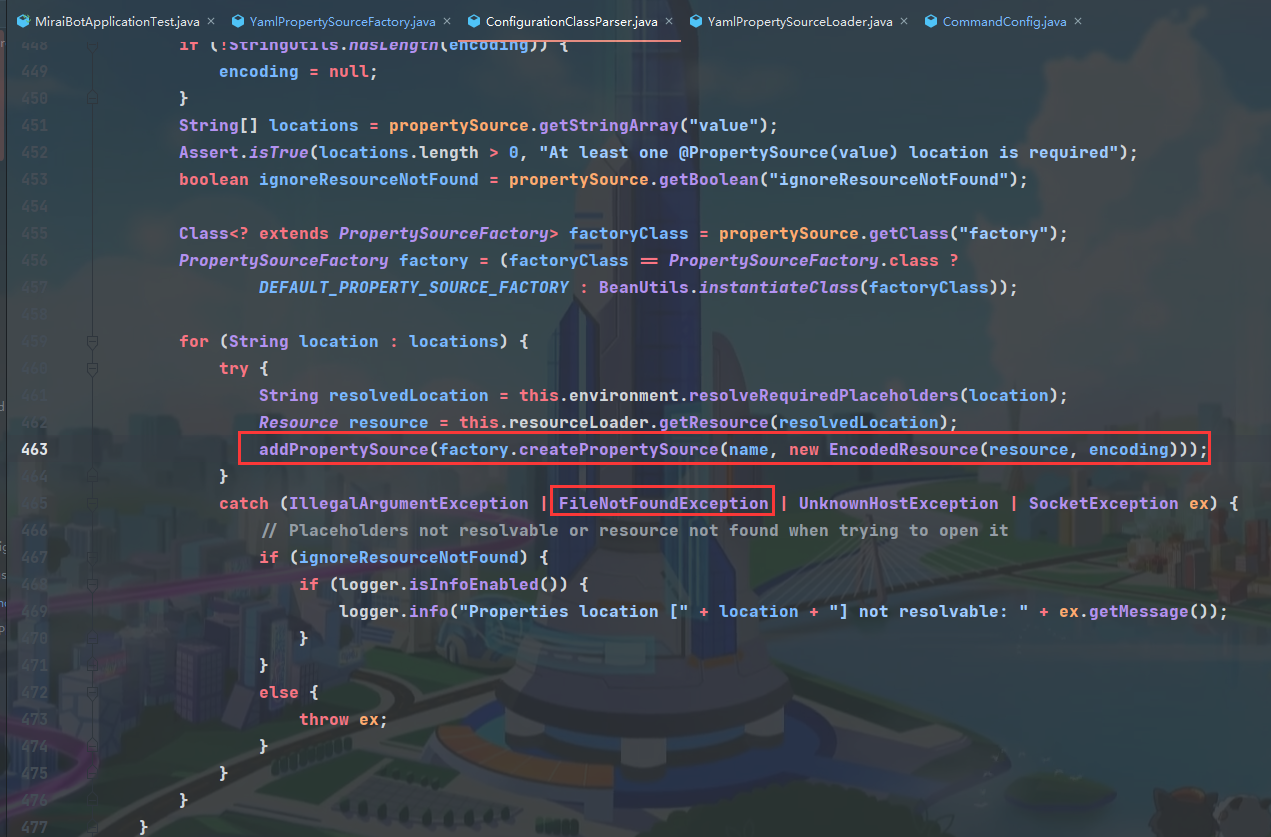Click the CommandConfig.java file icon

click(x=931, y=21)
